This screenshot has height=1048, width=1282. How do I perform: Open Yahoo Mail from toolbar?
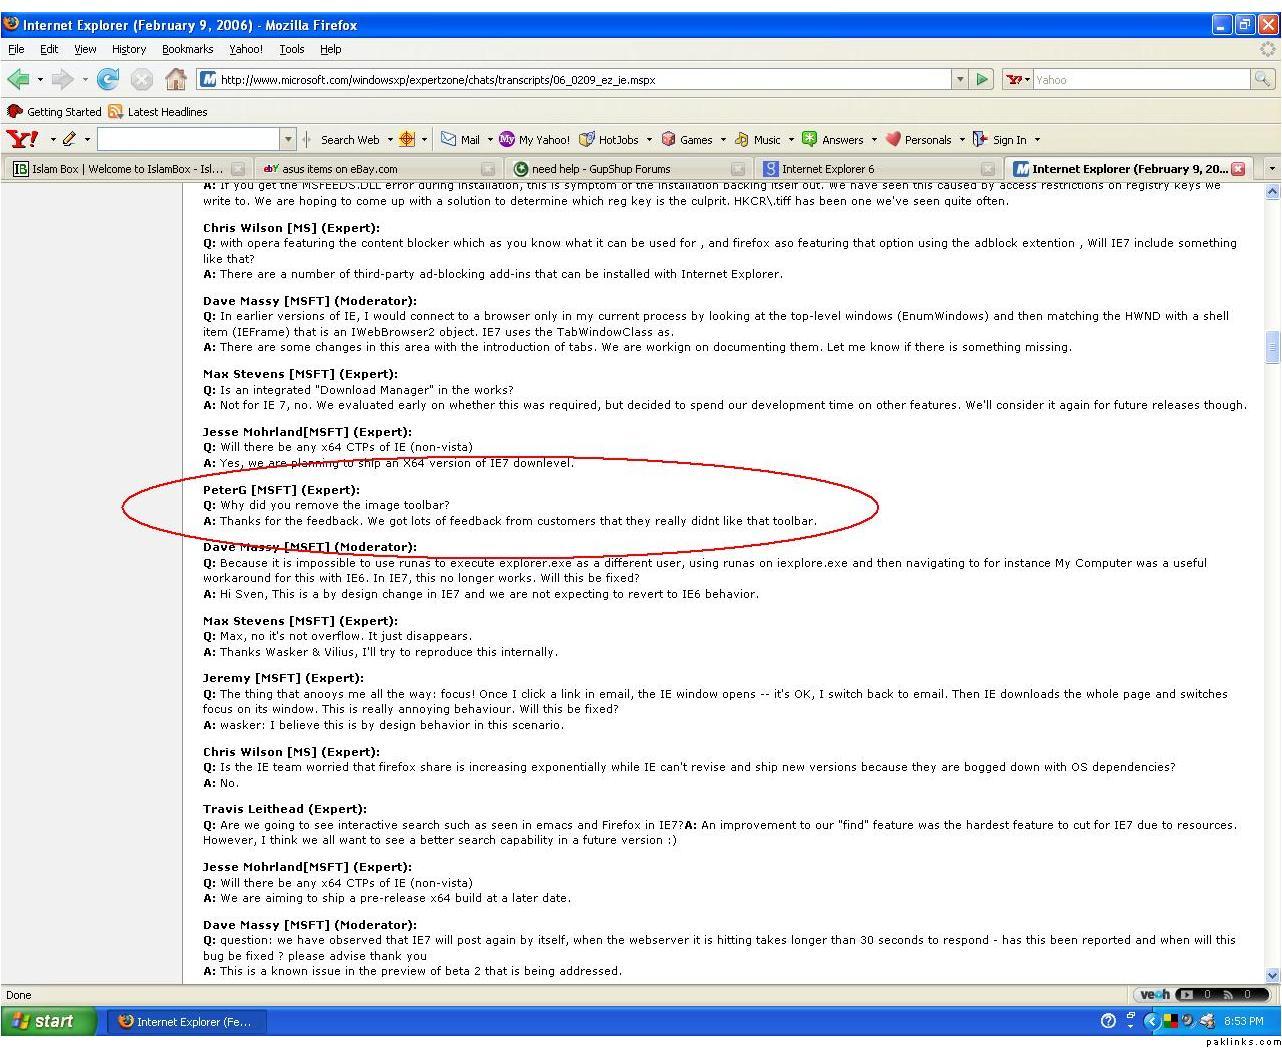pyautogui.click(x=460, y=140)
